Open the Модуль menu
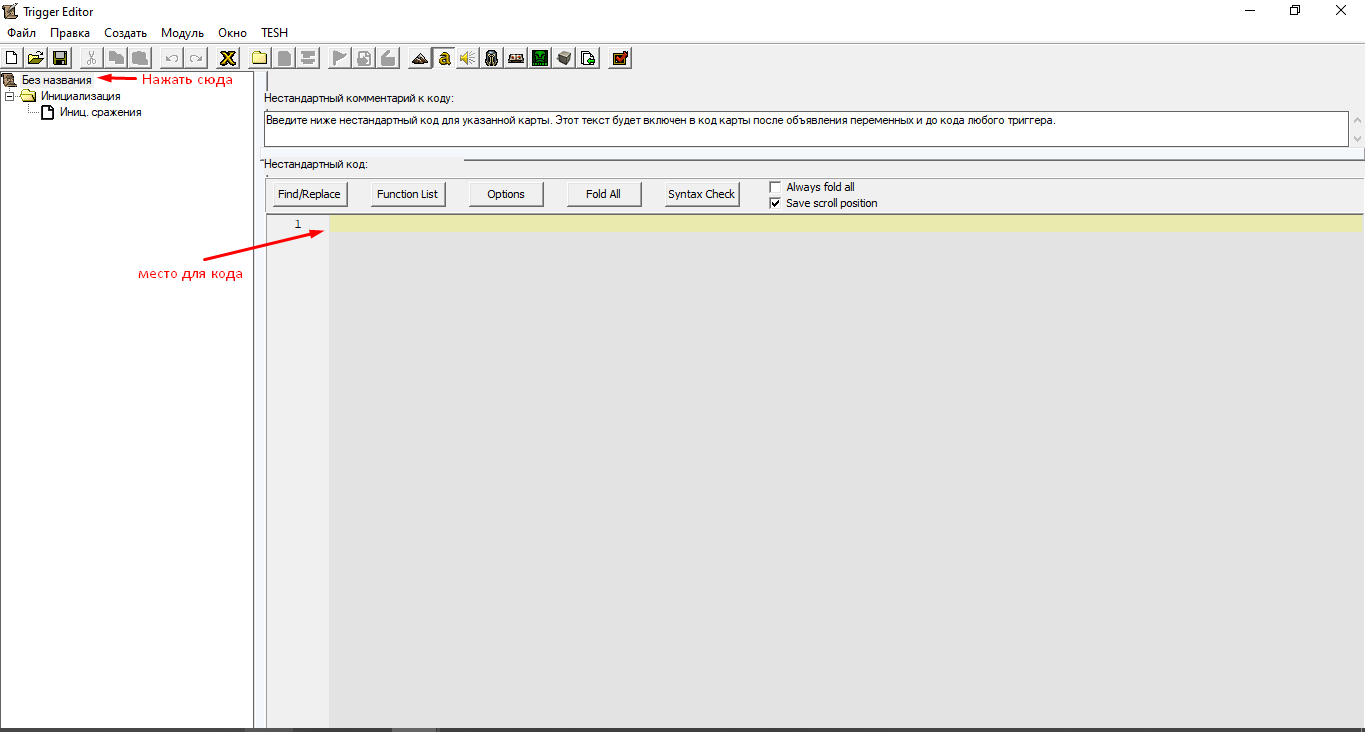Image resolution: width=1365 pixels, height=732 pixels. pyautogui.click(x=182, y=33)
